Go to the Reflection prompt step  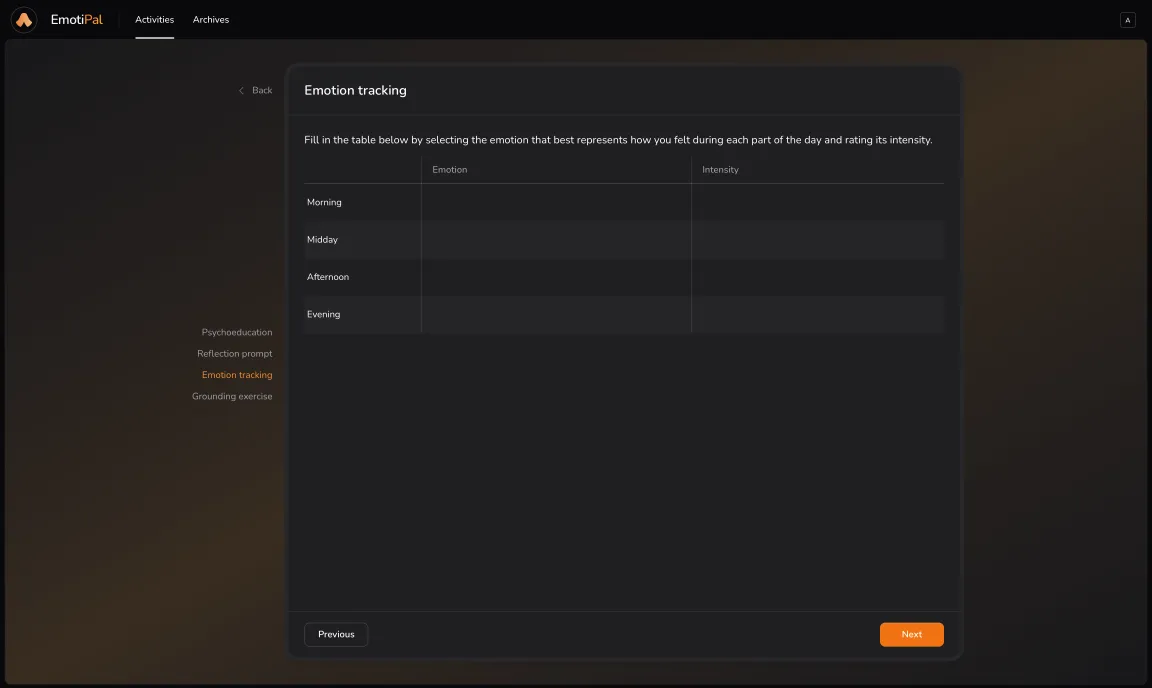tap(234, 353)
